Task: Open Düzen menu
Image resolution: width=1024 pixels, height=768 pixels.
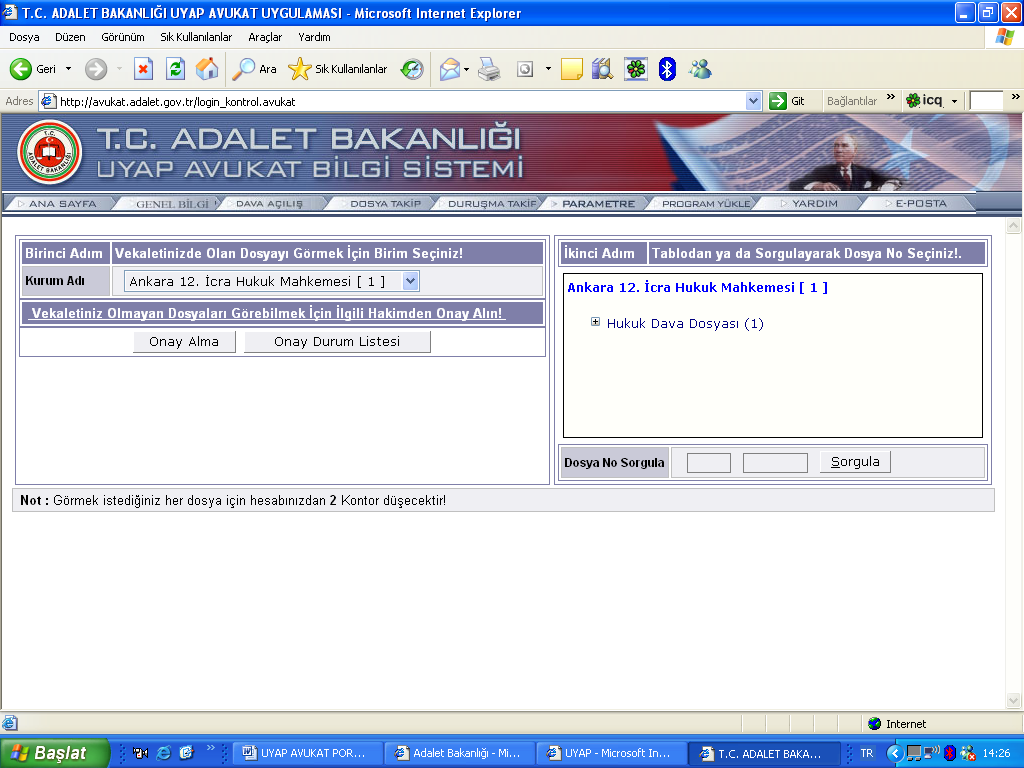Action: (x=70, y=37)
